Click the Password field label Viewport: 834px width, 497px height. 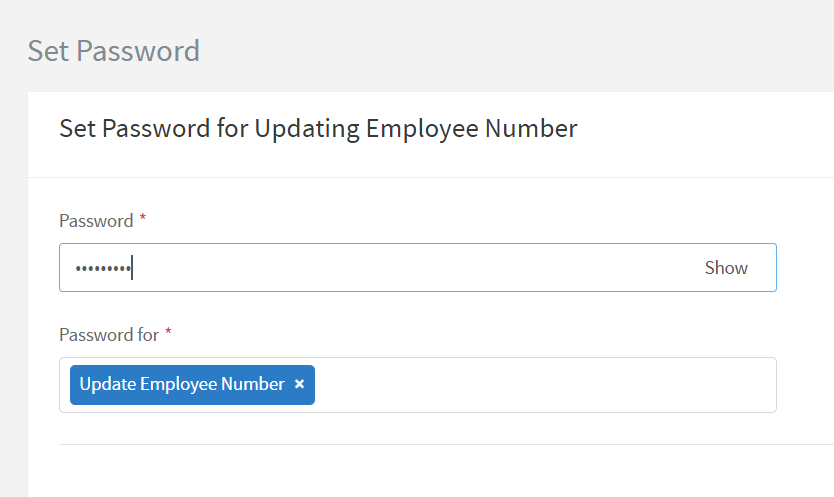96,221
